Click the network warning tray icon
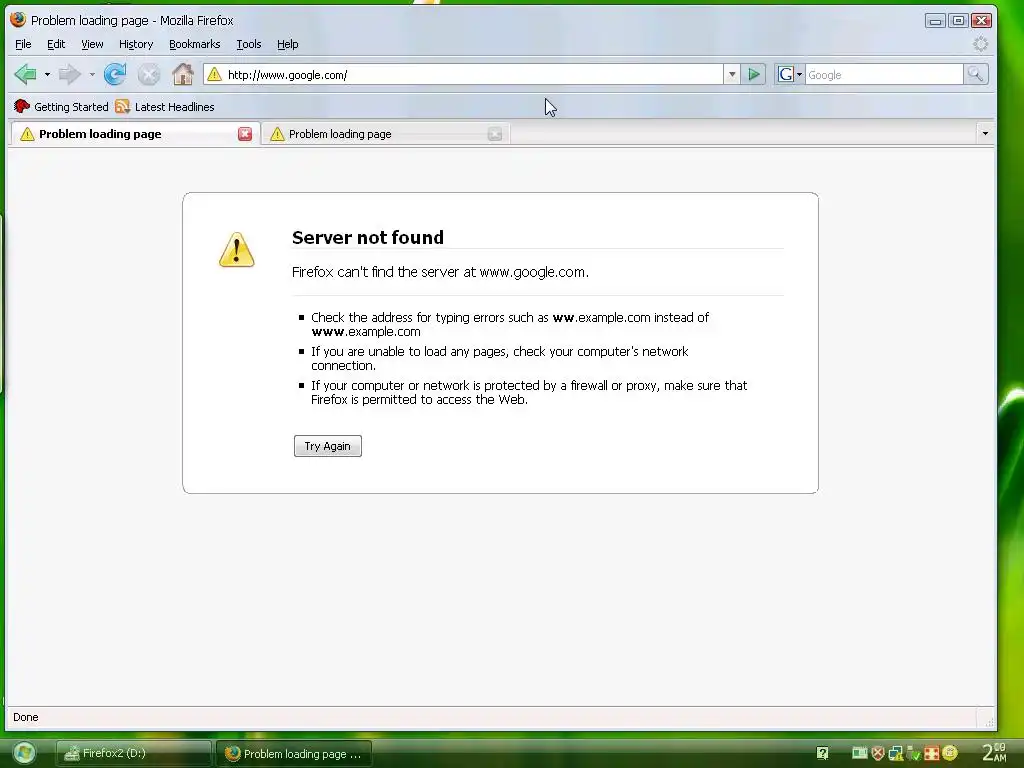1024x768 pixels. coord(895,753)
